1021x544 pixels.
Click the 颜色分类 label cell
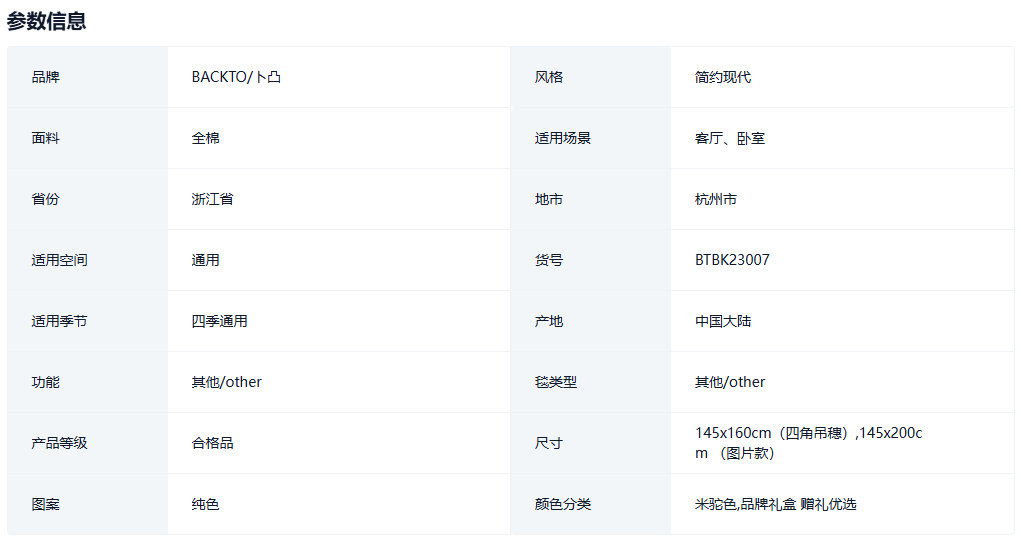563,504
